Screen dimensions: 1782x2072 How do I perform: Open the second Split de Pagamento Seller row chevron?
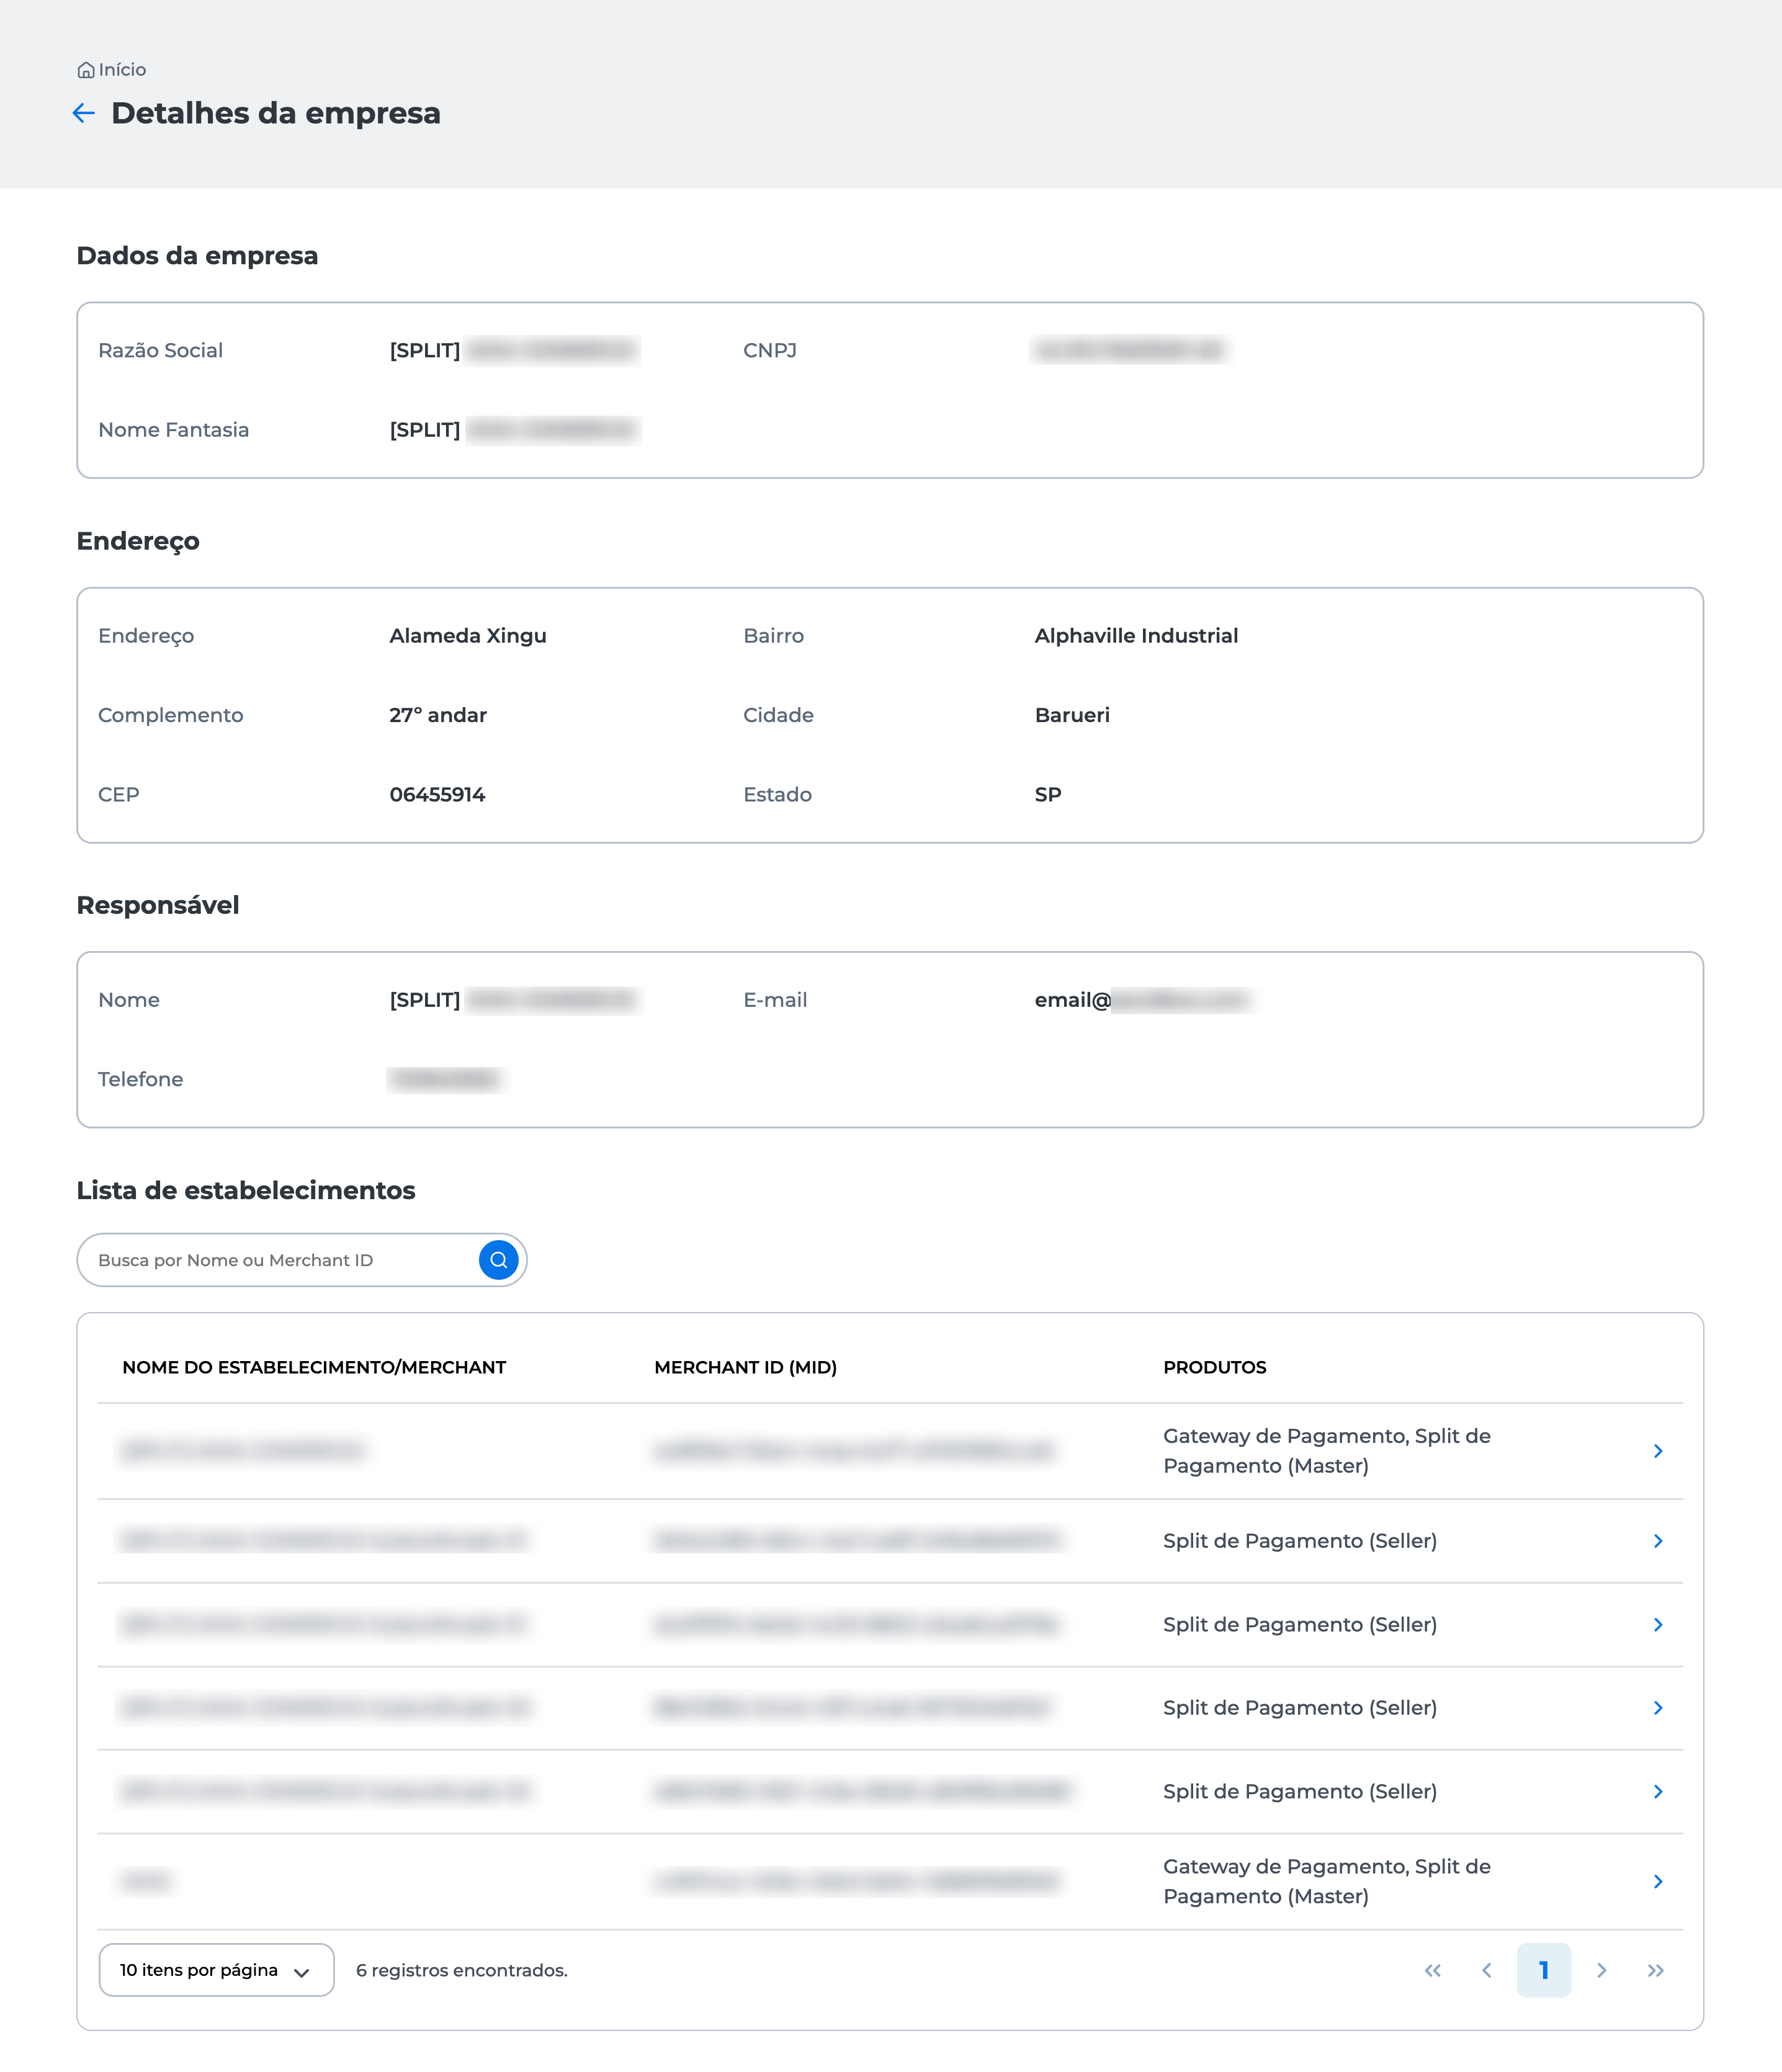[x=1658, y=1625]
